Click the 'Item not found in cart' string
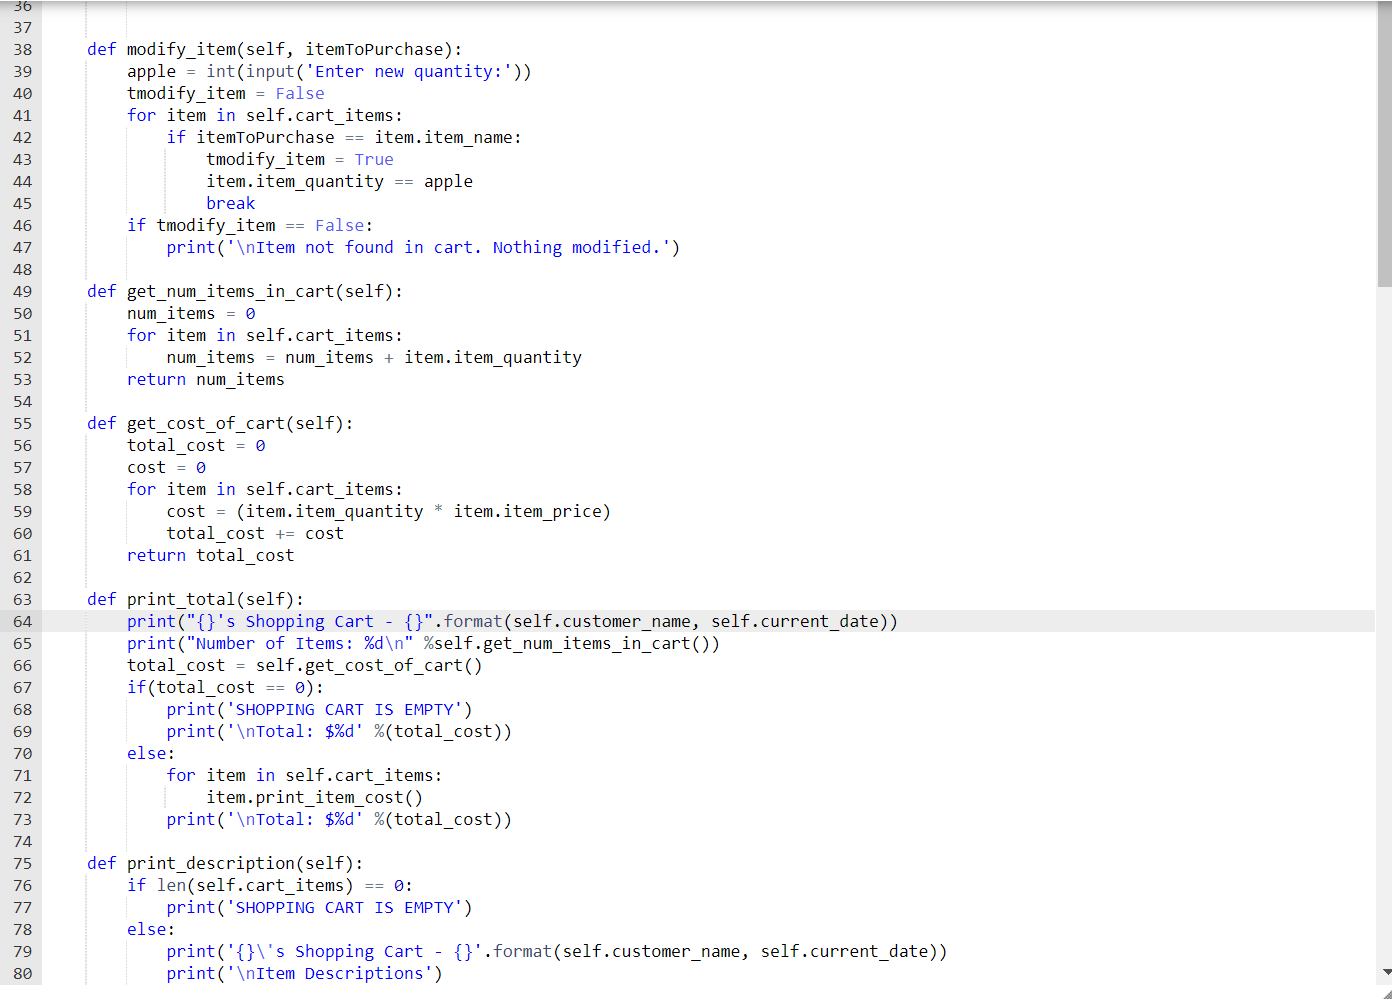The height and width of the screenshot is (999, 1392). pyautogui.click(x=448, y=247)
